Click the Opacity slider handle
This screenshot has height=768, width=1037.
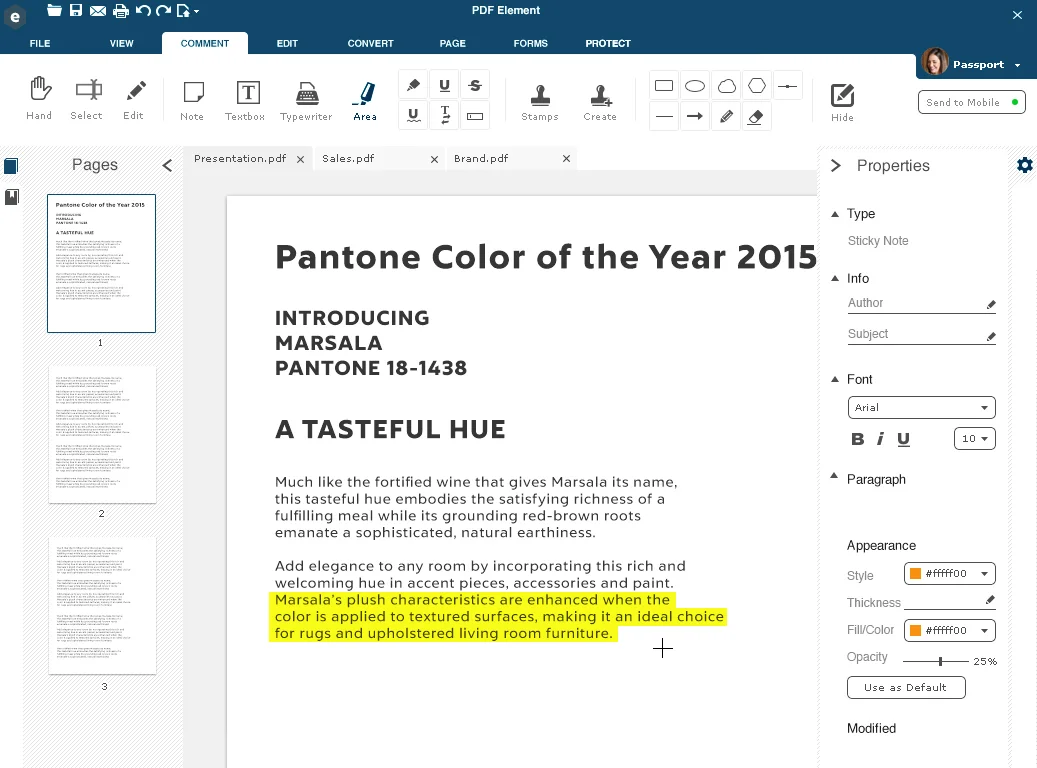[x=940, y=661]
